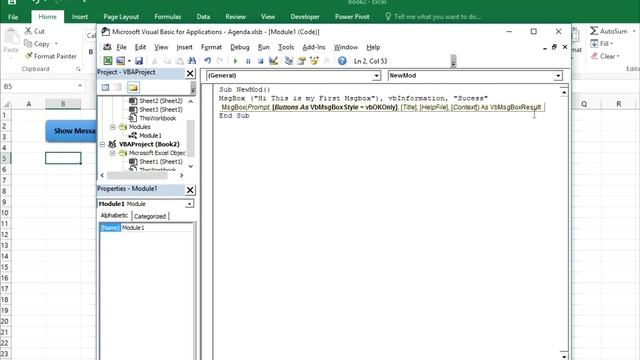Select the (Name) property row

coord(146,228)
